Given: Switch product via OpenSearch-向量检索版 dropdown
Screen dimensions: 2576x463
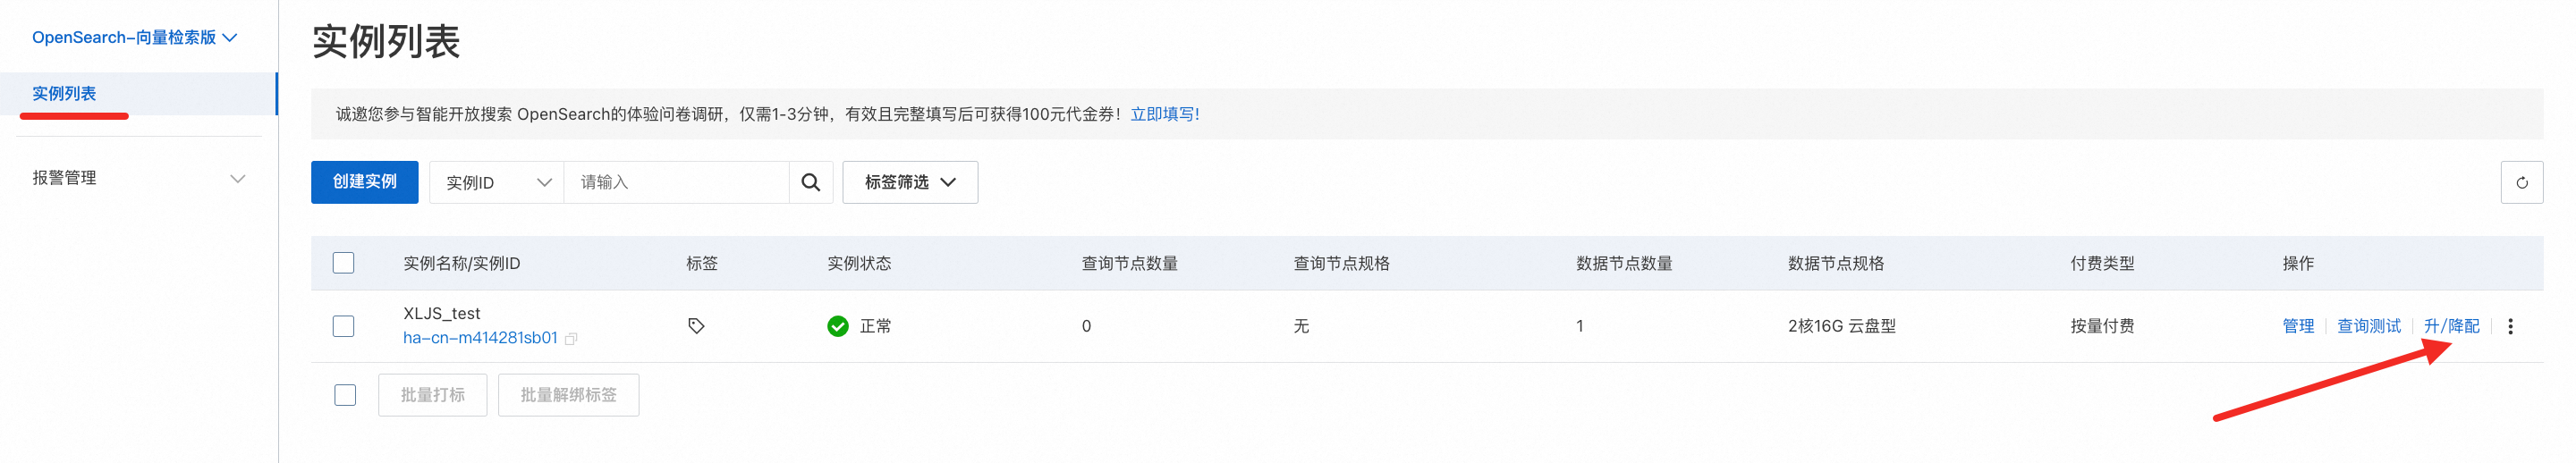Looking at the screenshot, I should point(134,38).
